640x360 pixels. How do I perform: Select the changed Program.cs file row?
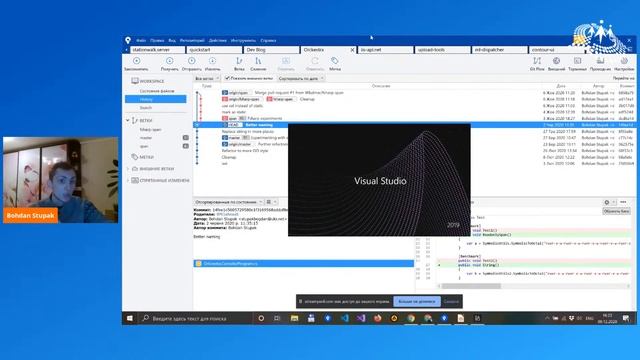[304, 264]
